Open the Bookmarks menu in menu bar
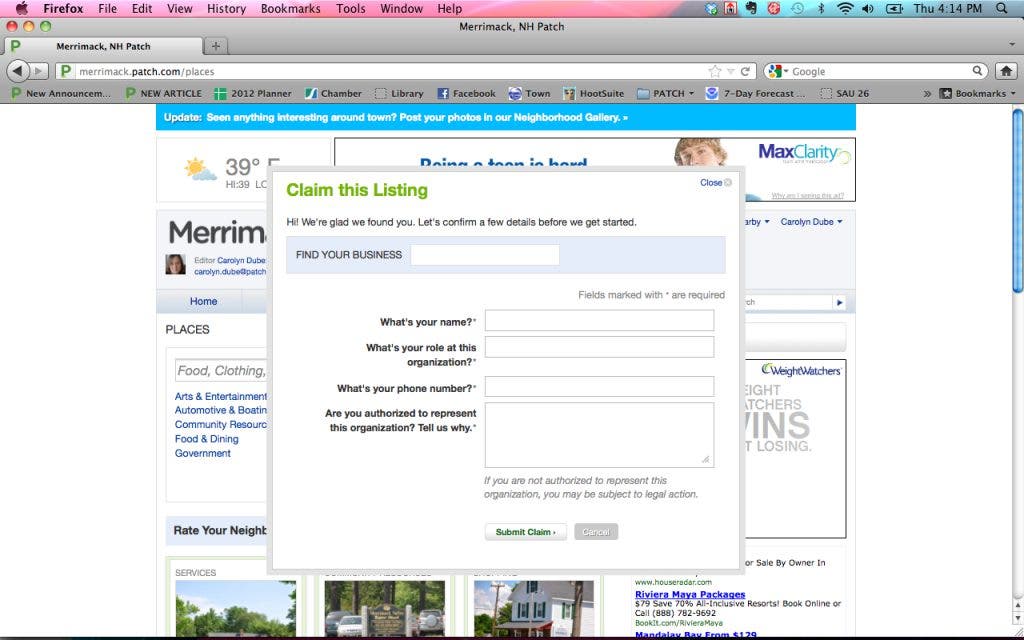This screenshot has height=640, width=1024. coord(290,9)
